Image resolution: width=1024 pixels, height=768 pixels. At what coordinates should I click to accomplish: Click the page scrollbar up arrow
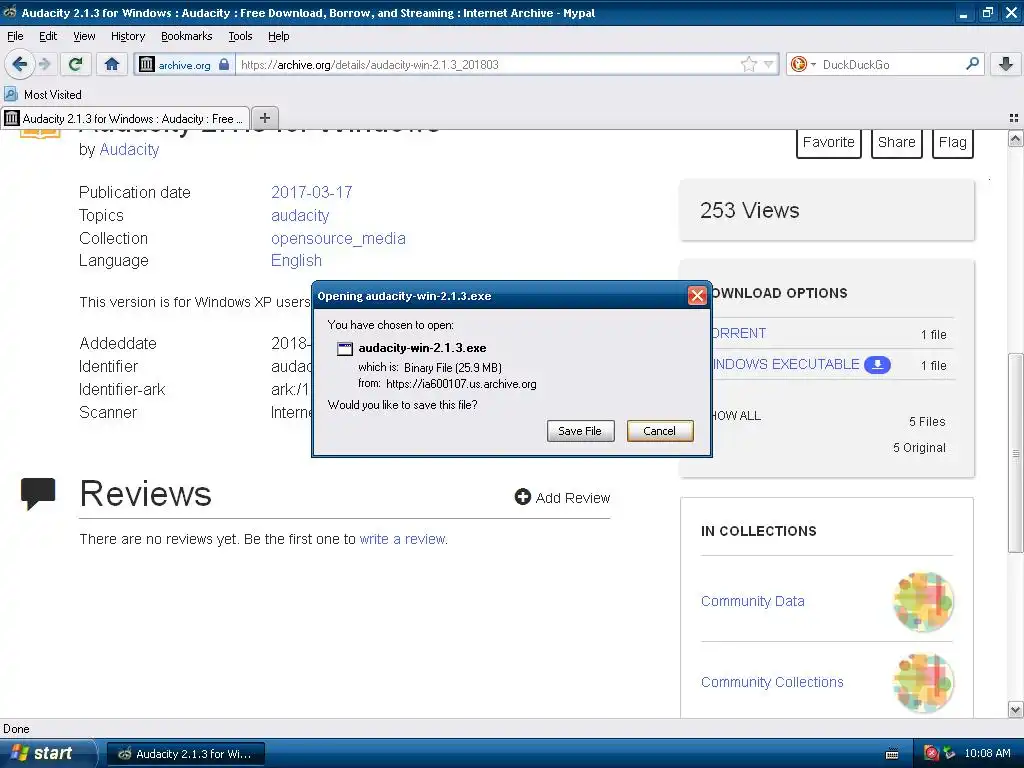[x=1015, y=138]
